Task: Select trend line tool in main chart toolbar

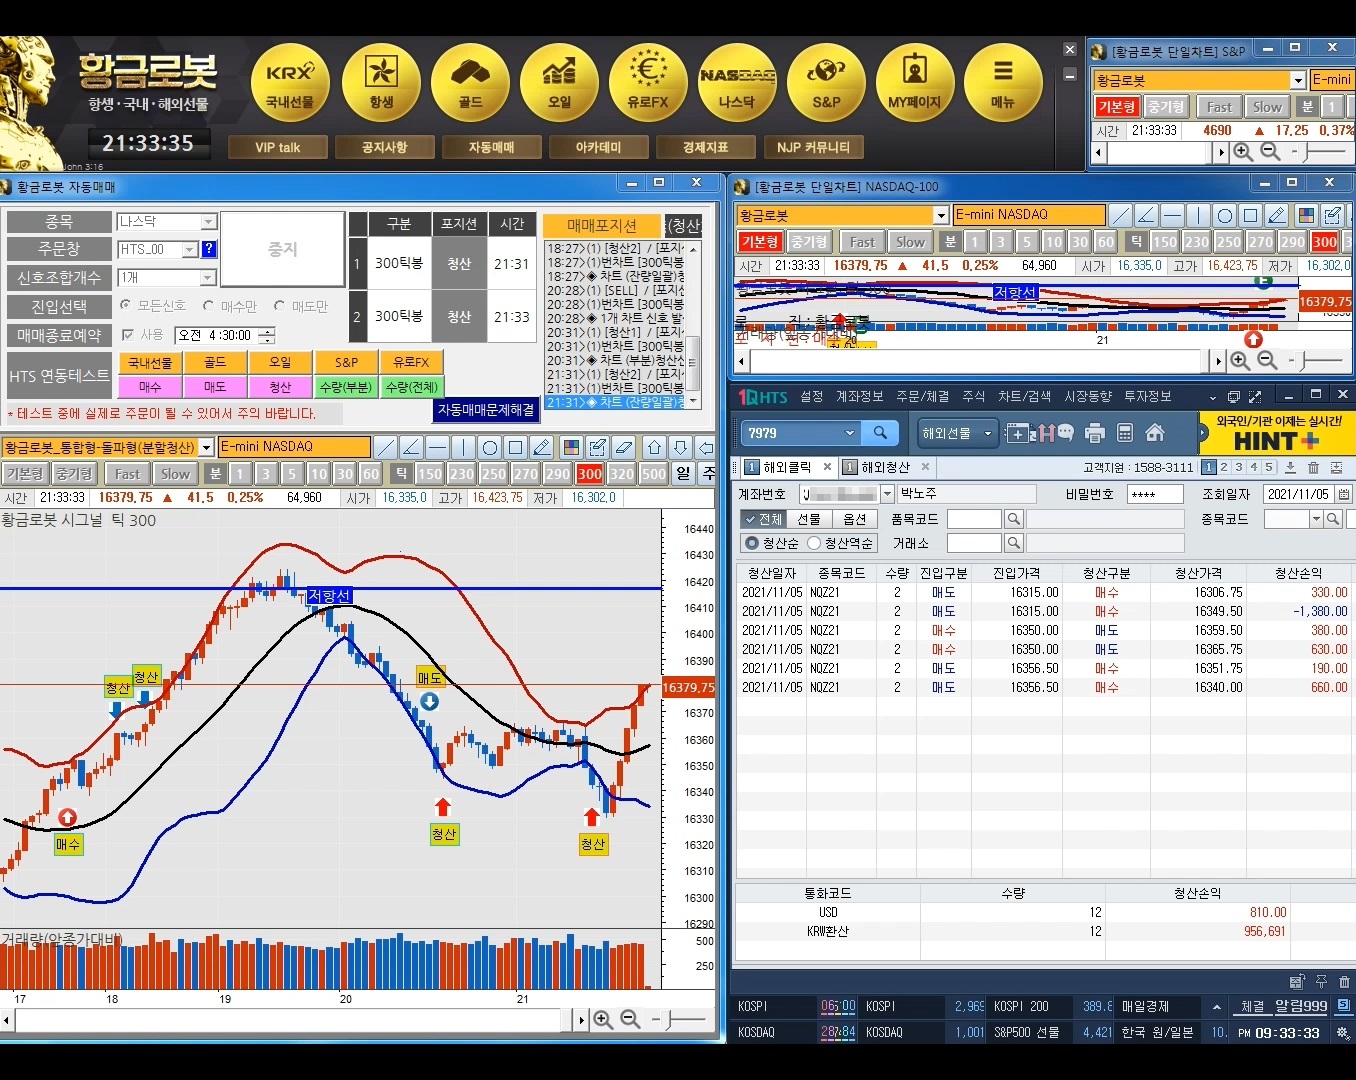Action: [x=385, y=447]
